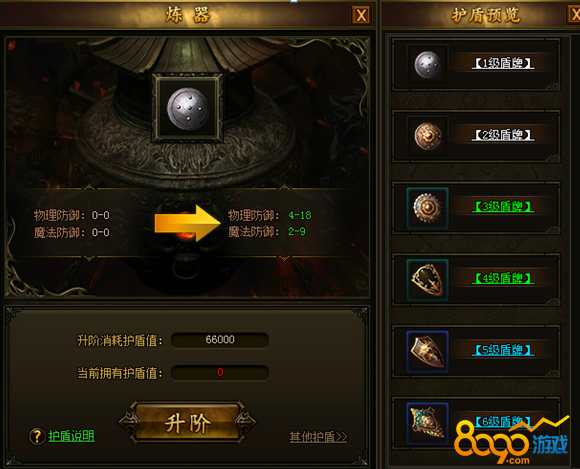Select the 【1级盾牌】 label
The width and height of the screenshot is (580, 469).
pyautogui.click(x=503, y=63)
